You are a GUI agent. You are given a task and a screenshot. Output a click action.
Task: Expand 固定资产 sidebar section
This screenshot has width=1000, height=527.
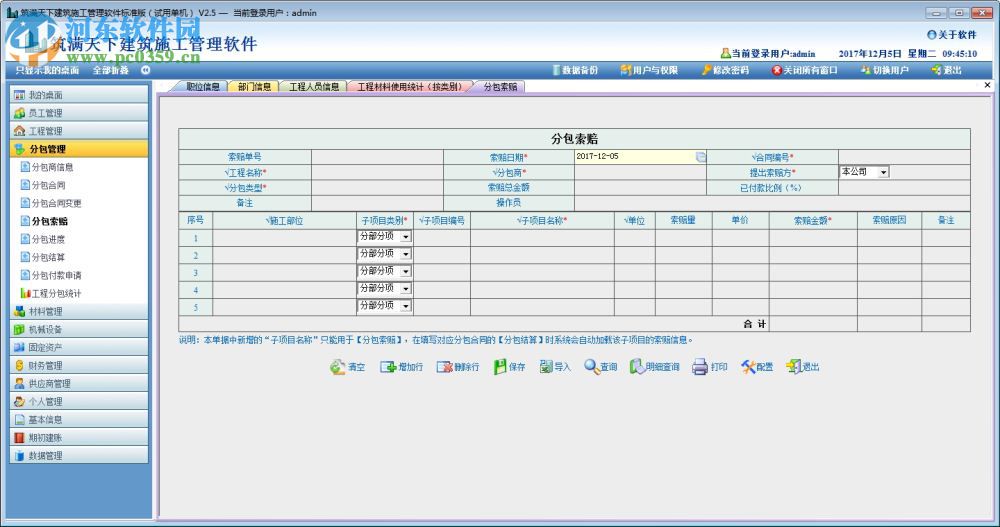tap(79, 347)
